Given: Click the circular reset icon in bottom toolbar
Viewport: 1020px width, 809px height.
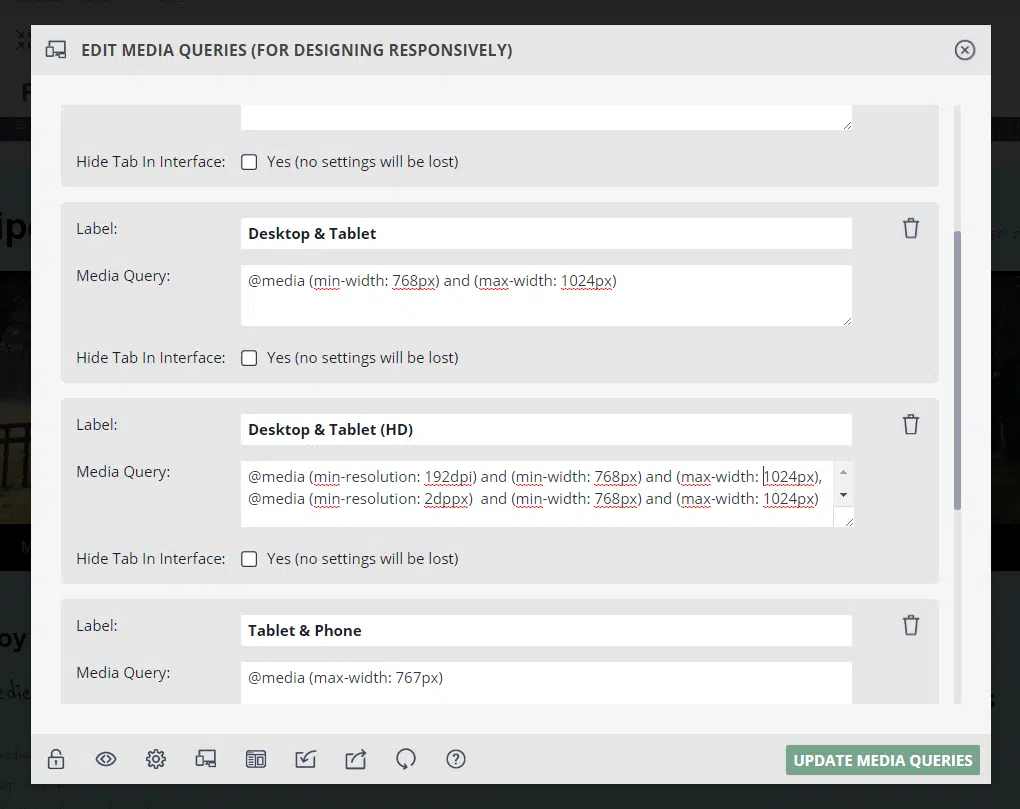Looking at the screenshot, I should click(x=406, y=760).
